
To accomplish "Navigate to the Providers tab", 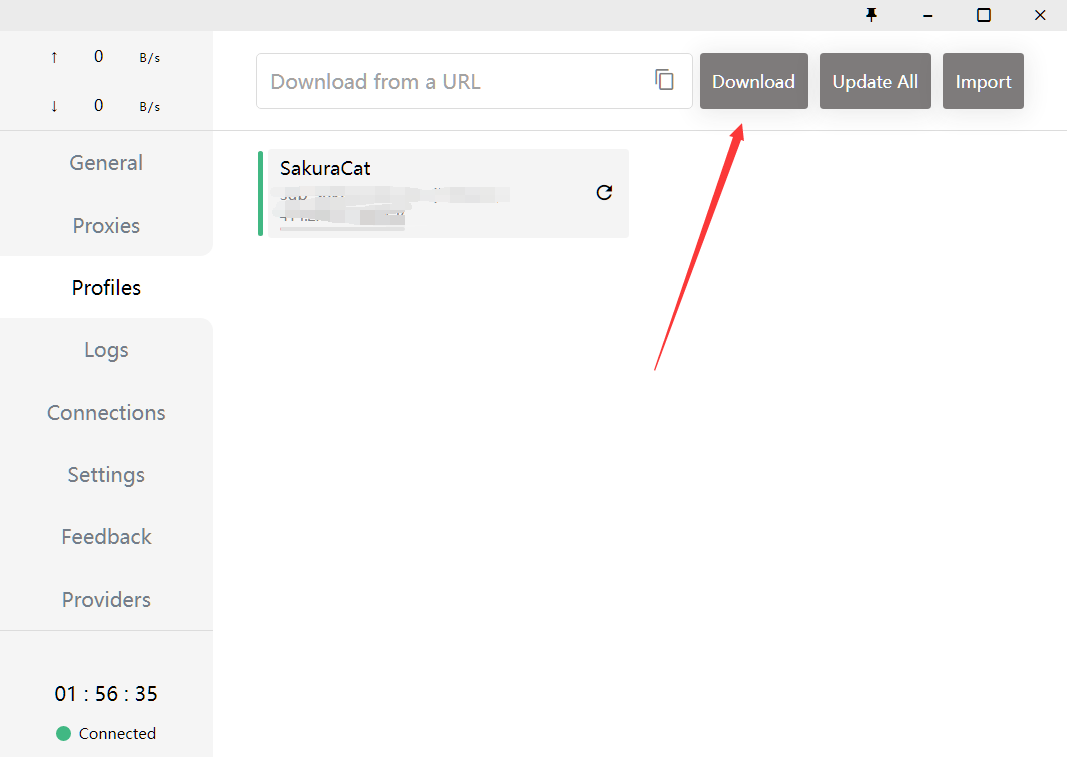I will coord(106,600).
